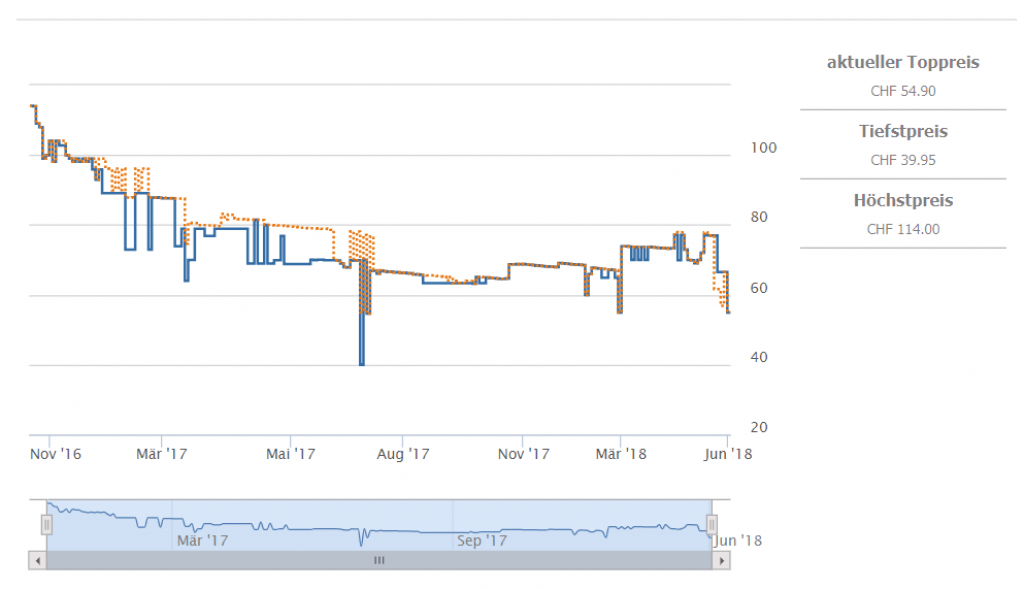Click the right navigator range handle

tap(712, 524)
